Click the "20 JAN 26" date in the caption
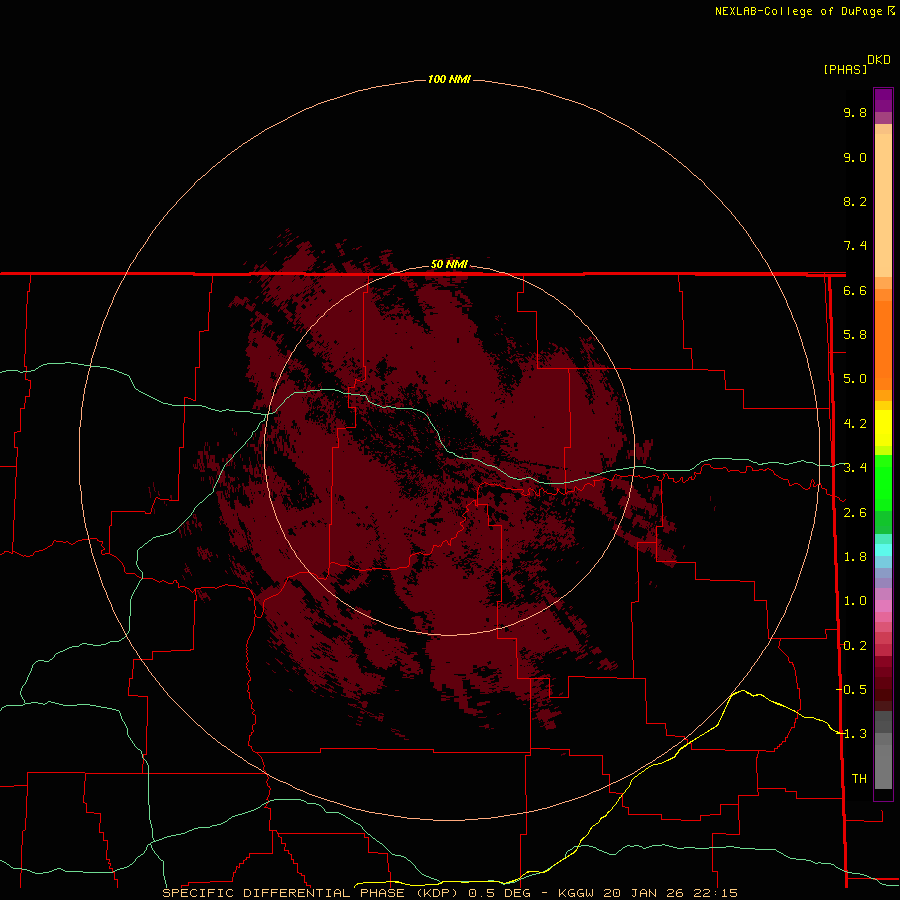This screenshot has width=900, height=900. [x=642, y=893]
